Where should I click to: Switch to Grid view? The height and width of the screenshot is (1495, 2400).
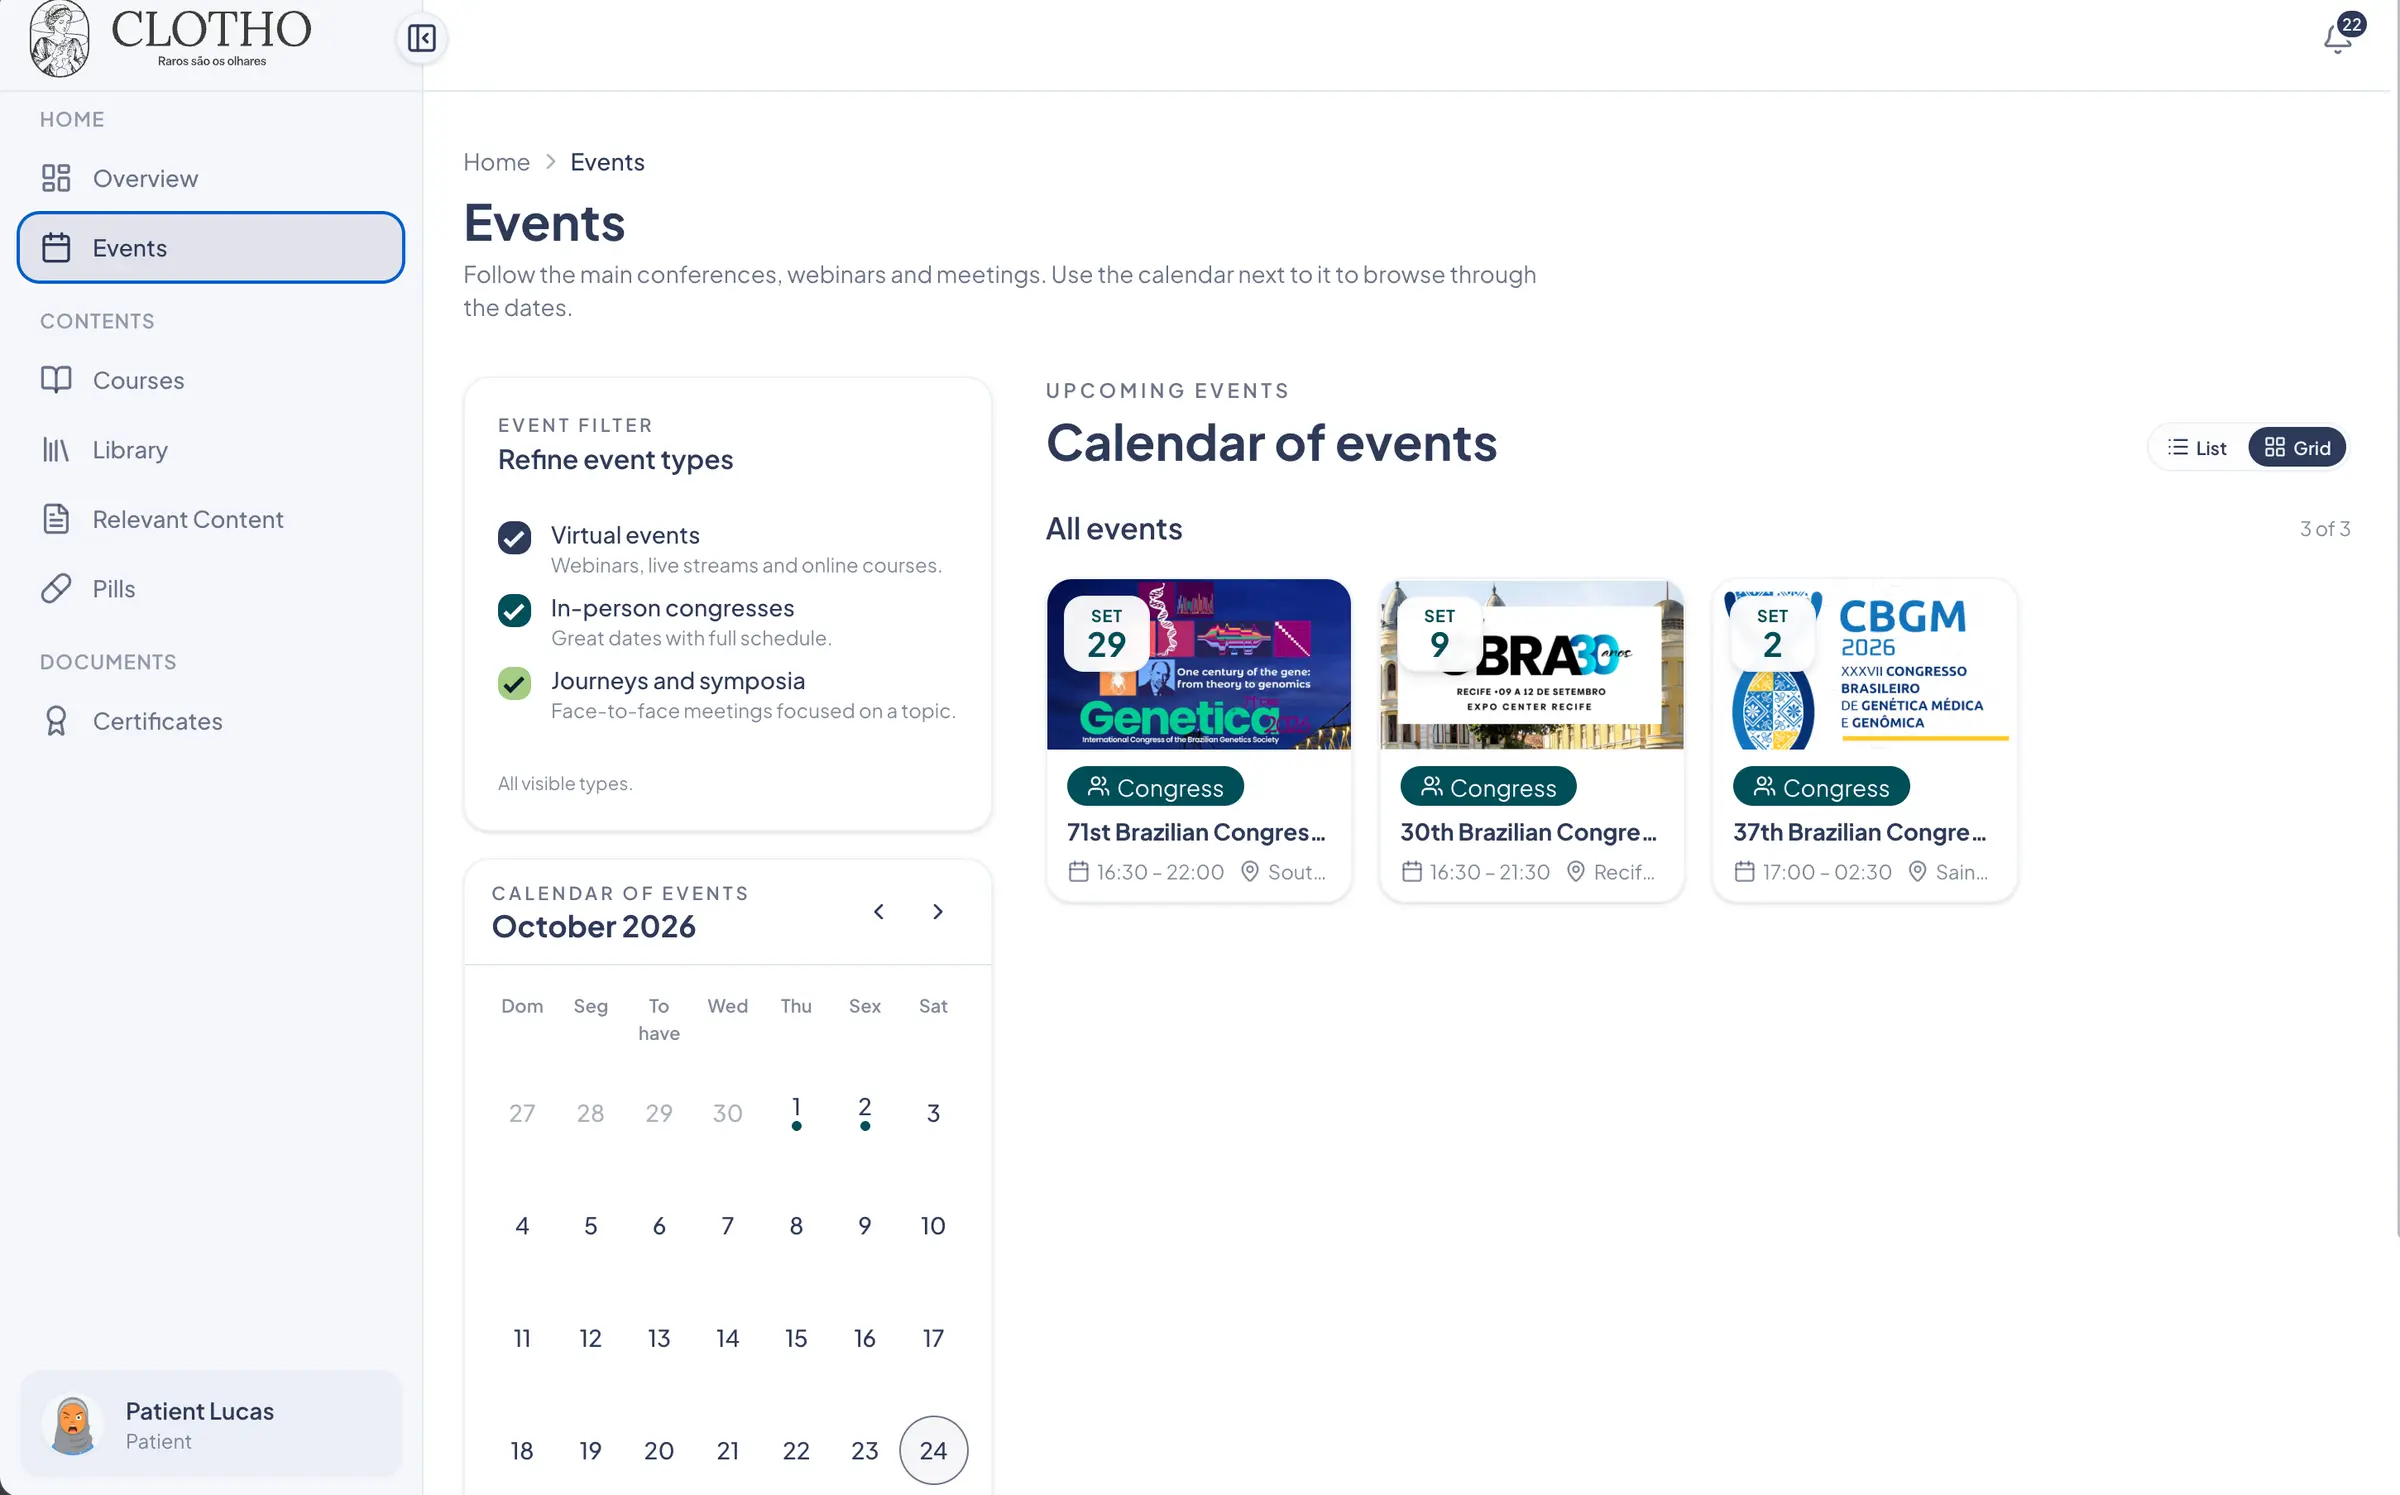point(2297,447)
